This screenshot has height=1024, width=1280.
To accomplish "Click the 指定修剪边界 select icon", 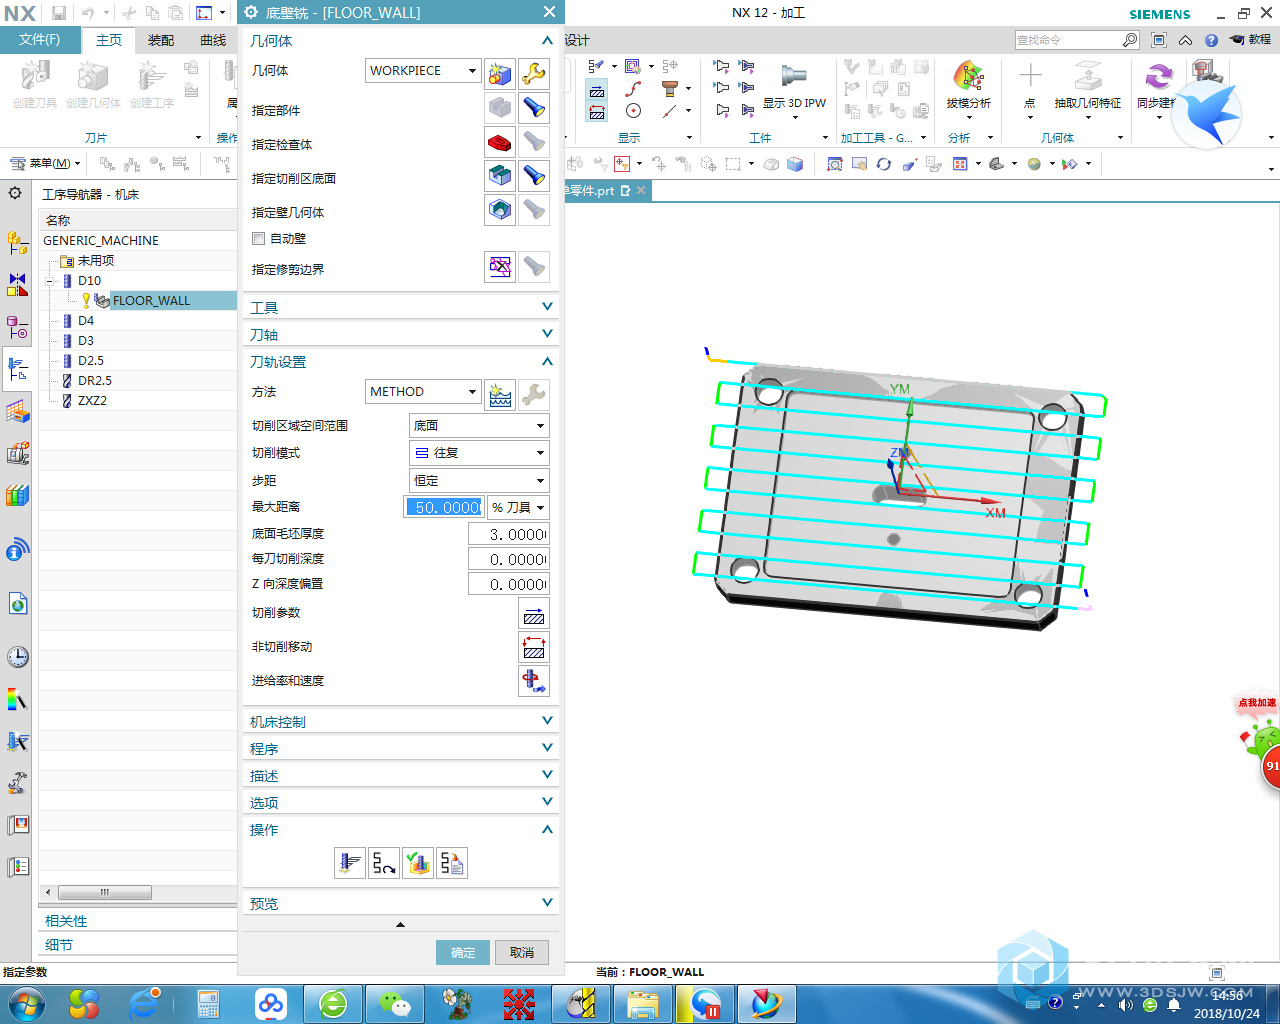I will [x=500, y=267].
